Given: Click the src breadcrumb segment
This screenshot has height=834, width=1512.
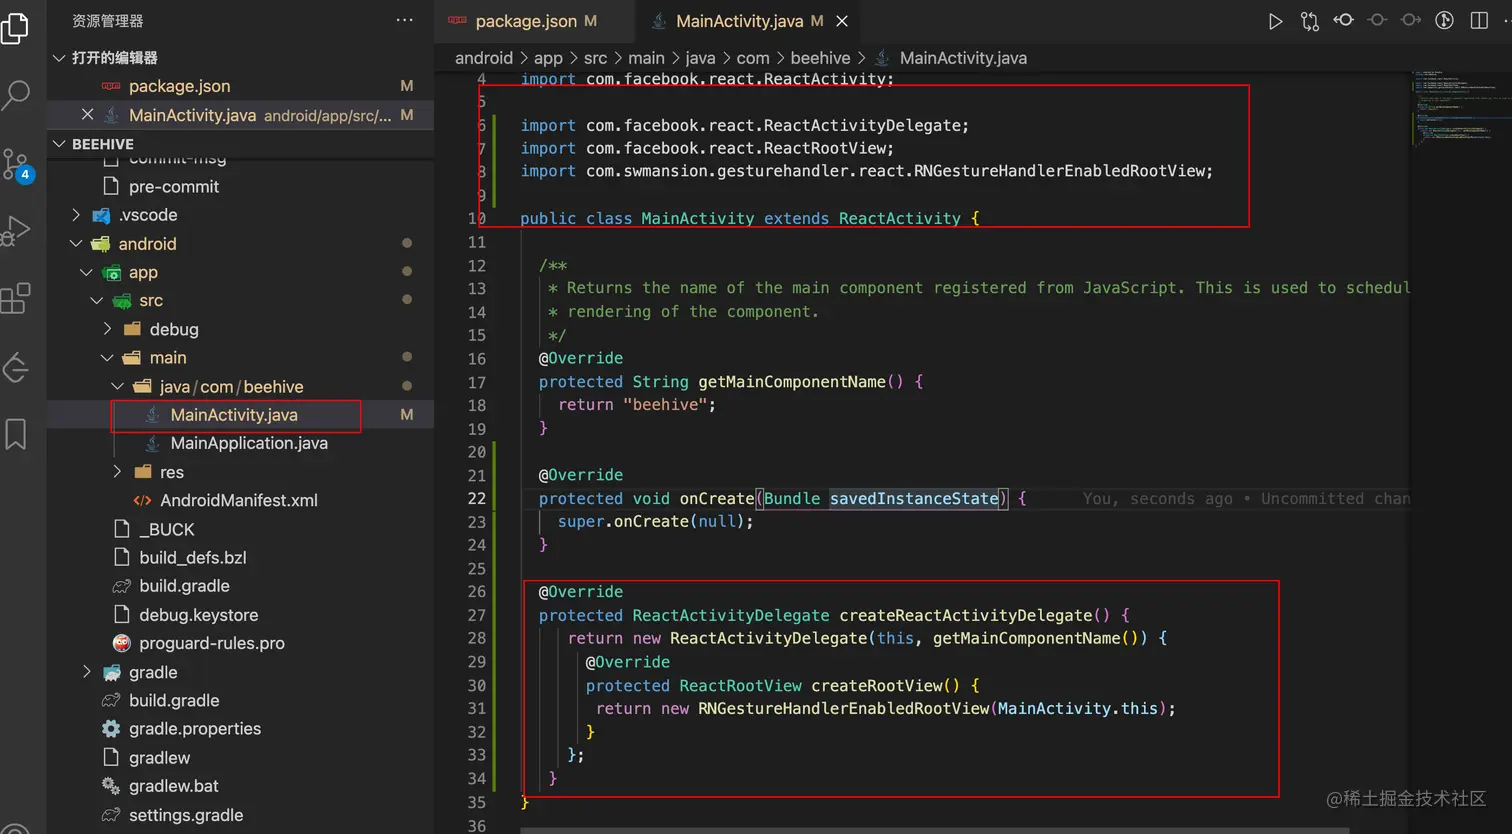Looking at the screenshot, I should point(595,58).
